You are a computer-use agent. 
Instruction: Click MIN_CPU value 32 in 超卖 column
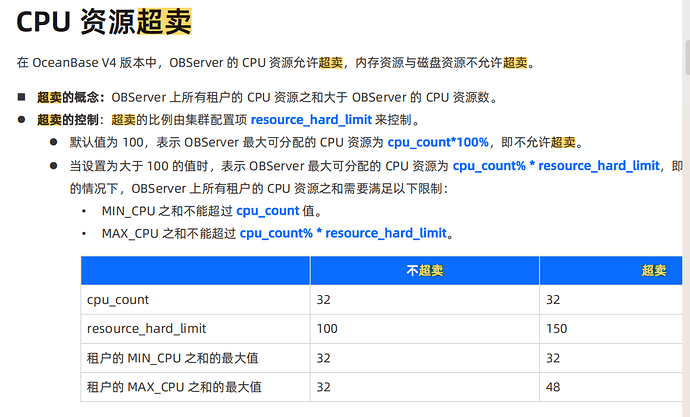tap(553, 358)
